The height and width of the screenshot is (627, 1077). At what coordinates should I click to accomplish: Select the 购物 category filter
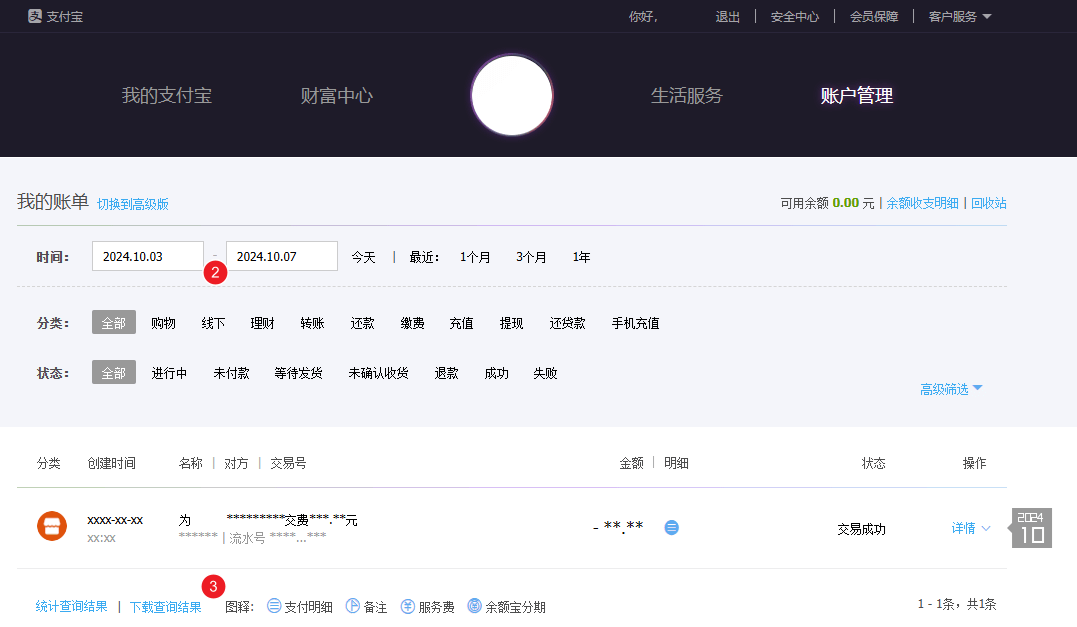click(x=163, y=323)
